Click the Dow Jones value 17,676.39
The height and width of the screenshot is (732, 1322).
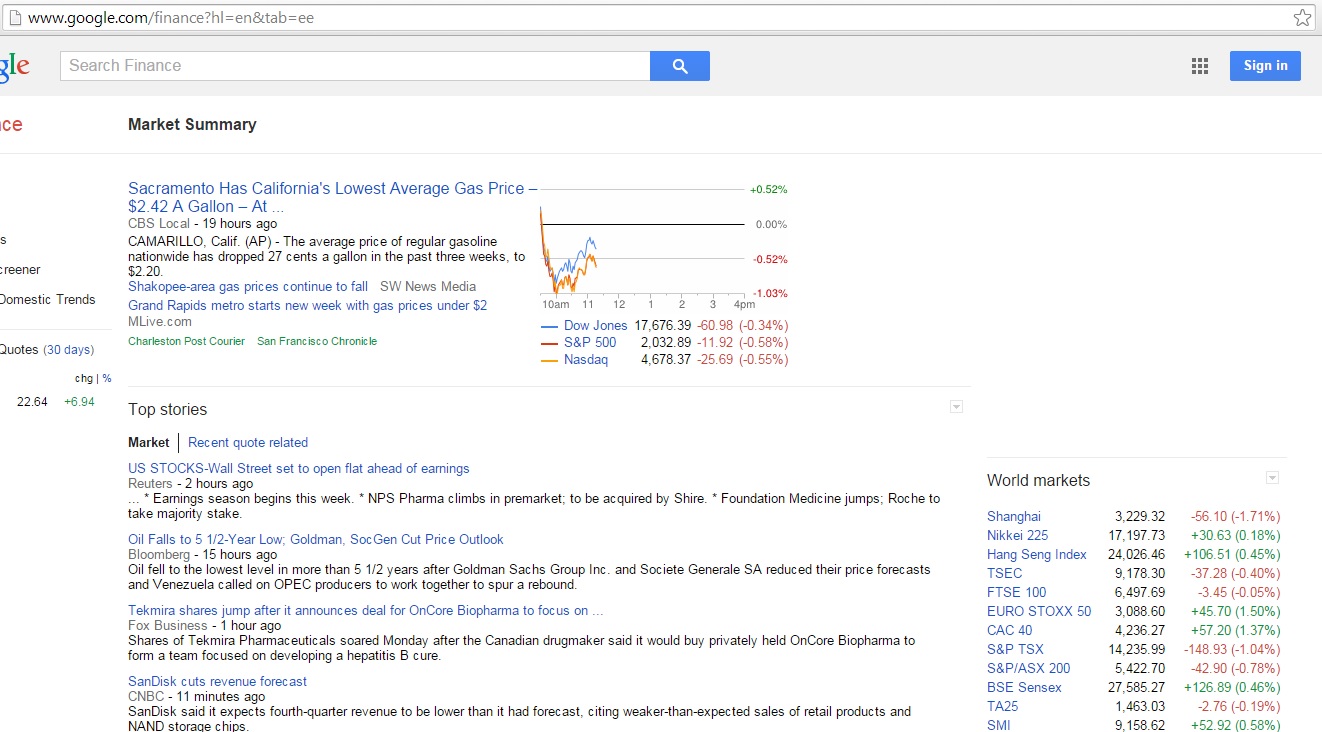tap(663, 325)
